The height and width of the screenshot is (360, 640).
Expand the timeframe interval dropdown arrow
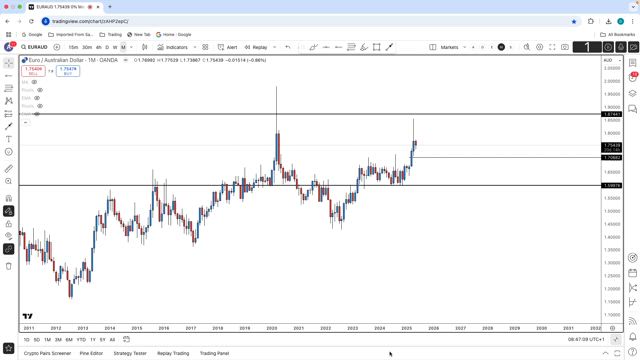coord(131,47)
